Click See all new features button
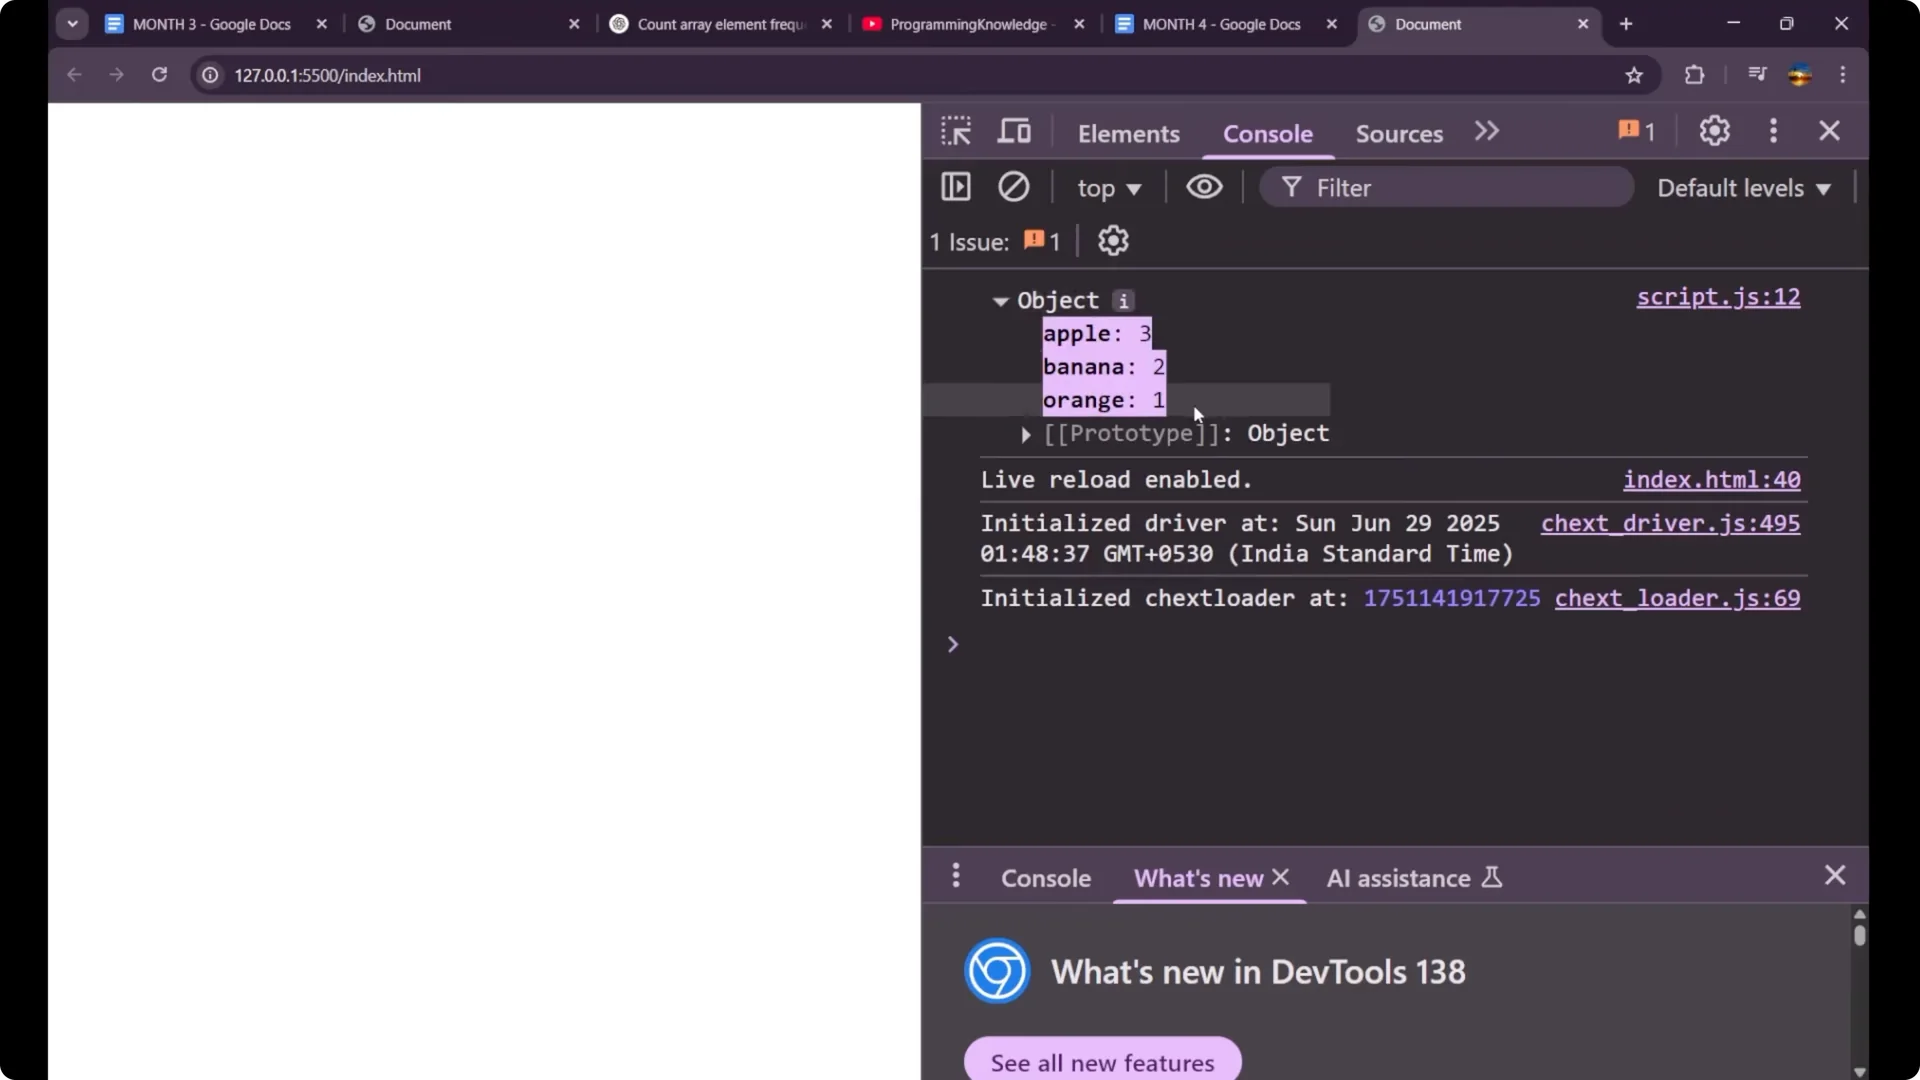This screenshot has height=1080, width=1920. [x=1101, y=1063]
